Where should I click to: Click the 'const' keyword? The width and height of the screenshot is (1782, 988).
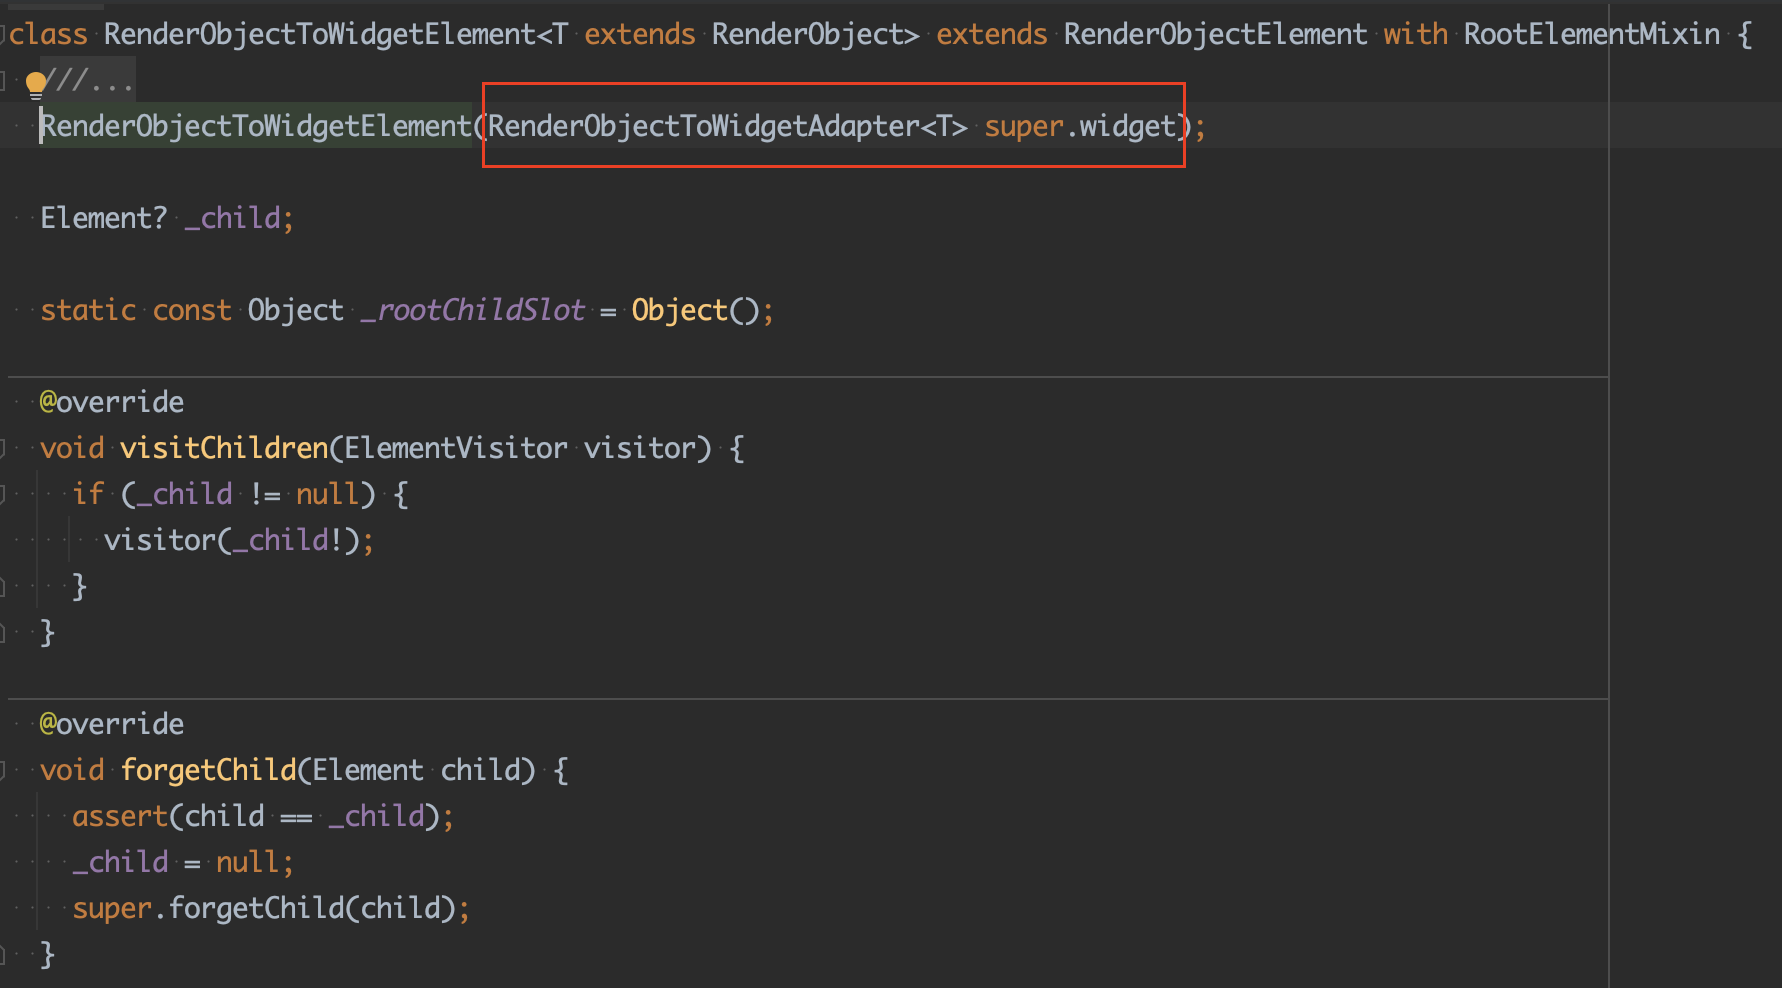click(192, 310)
